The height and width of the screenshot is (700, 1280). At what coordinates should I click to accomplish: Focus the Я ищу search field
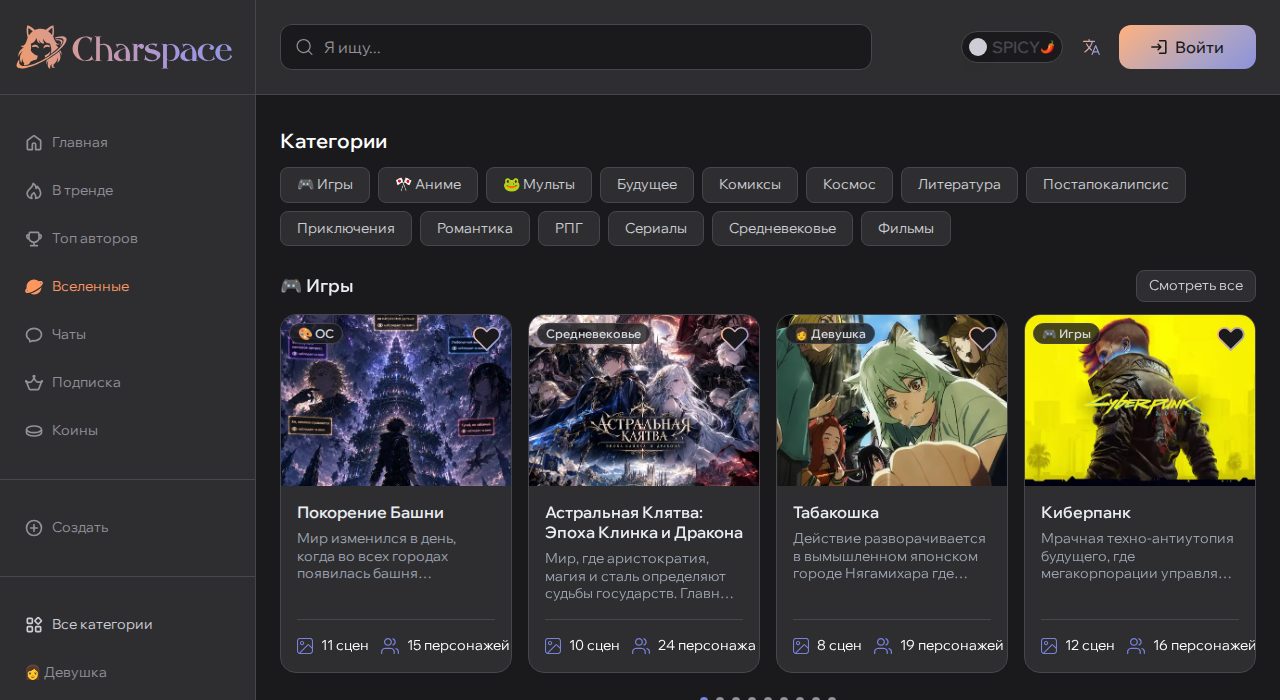click(576, 47)
